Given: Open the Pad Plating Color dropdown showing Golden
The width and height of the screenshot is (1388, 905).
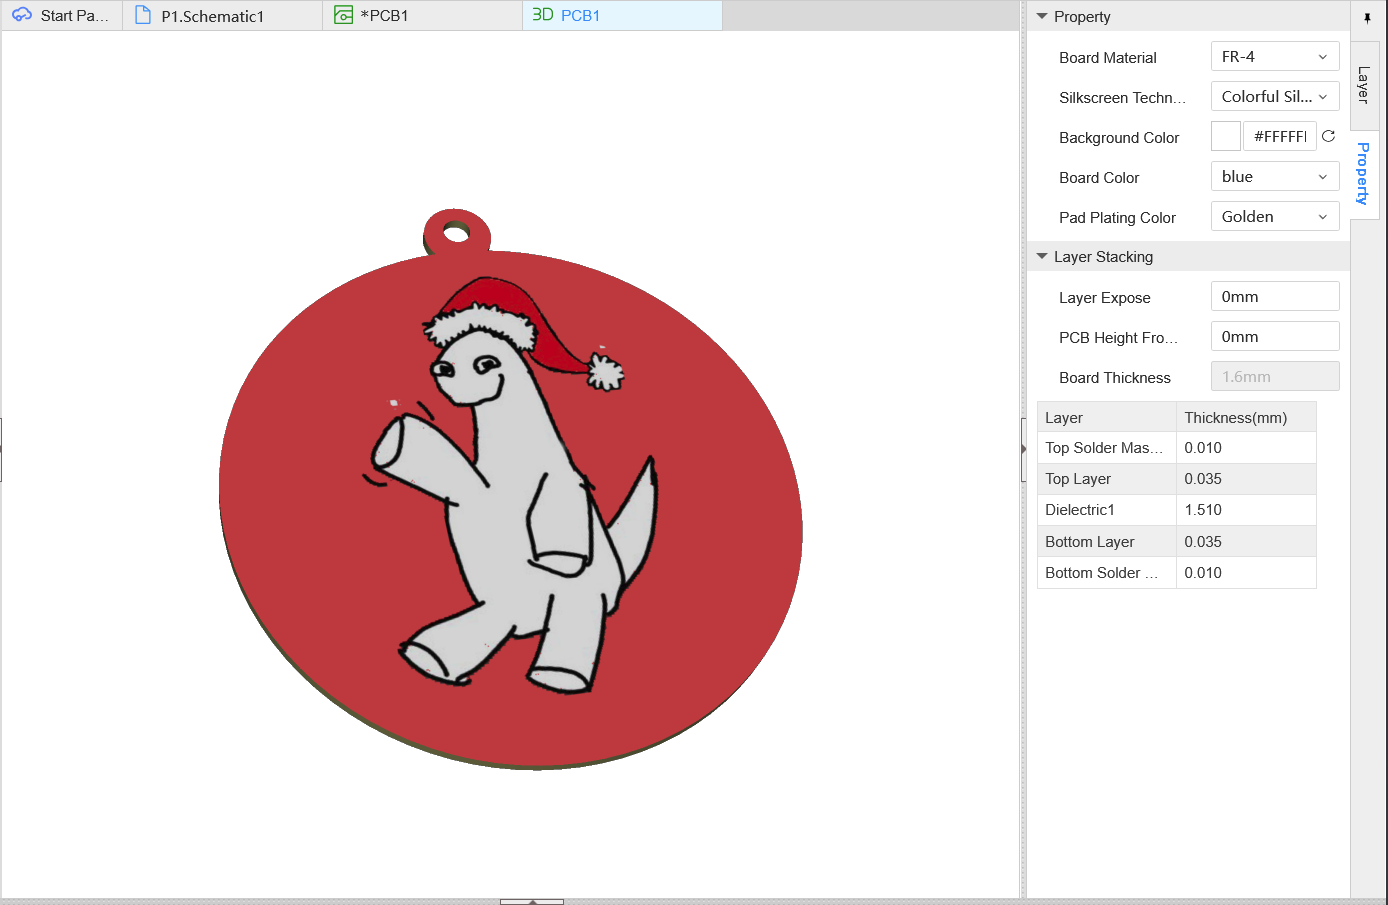Looking at the screenshot, I should coord(1275,217).
